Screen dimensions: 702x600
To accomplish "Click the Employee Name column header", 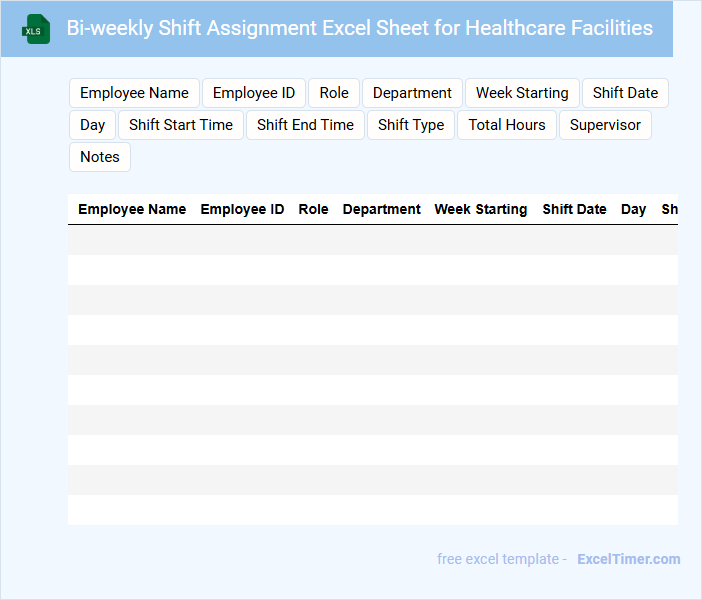I will point(132,210).
